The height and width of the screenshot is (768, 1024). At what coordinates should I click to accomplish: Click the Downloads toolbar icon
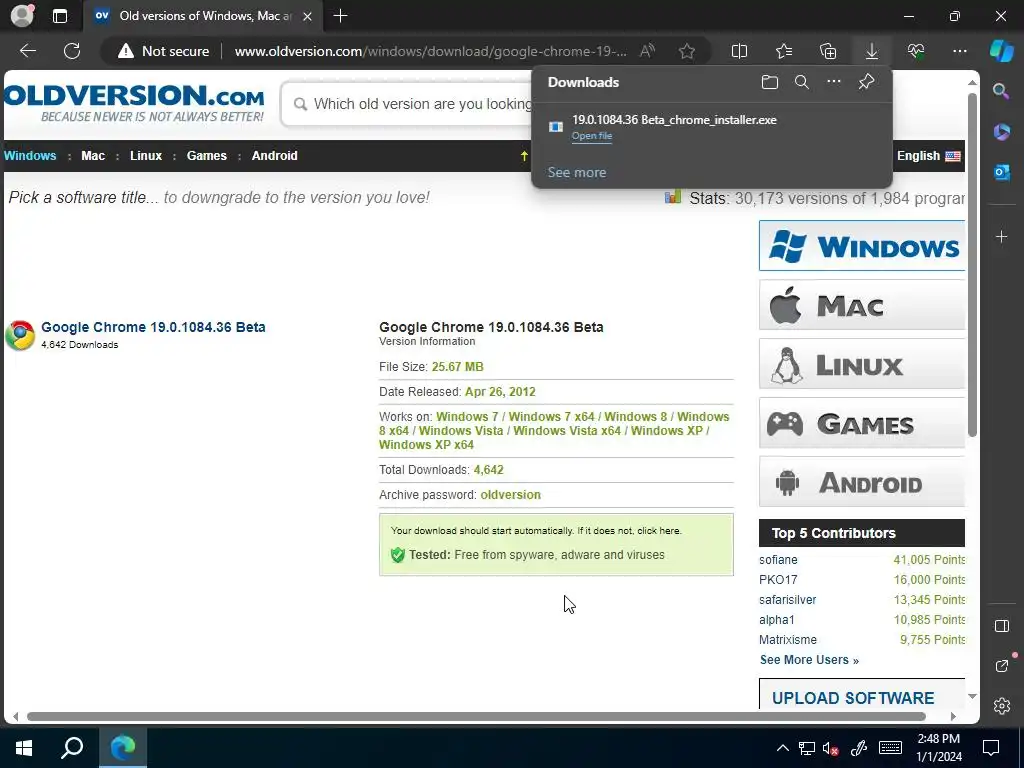point(871,51)
